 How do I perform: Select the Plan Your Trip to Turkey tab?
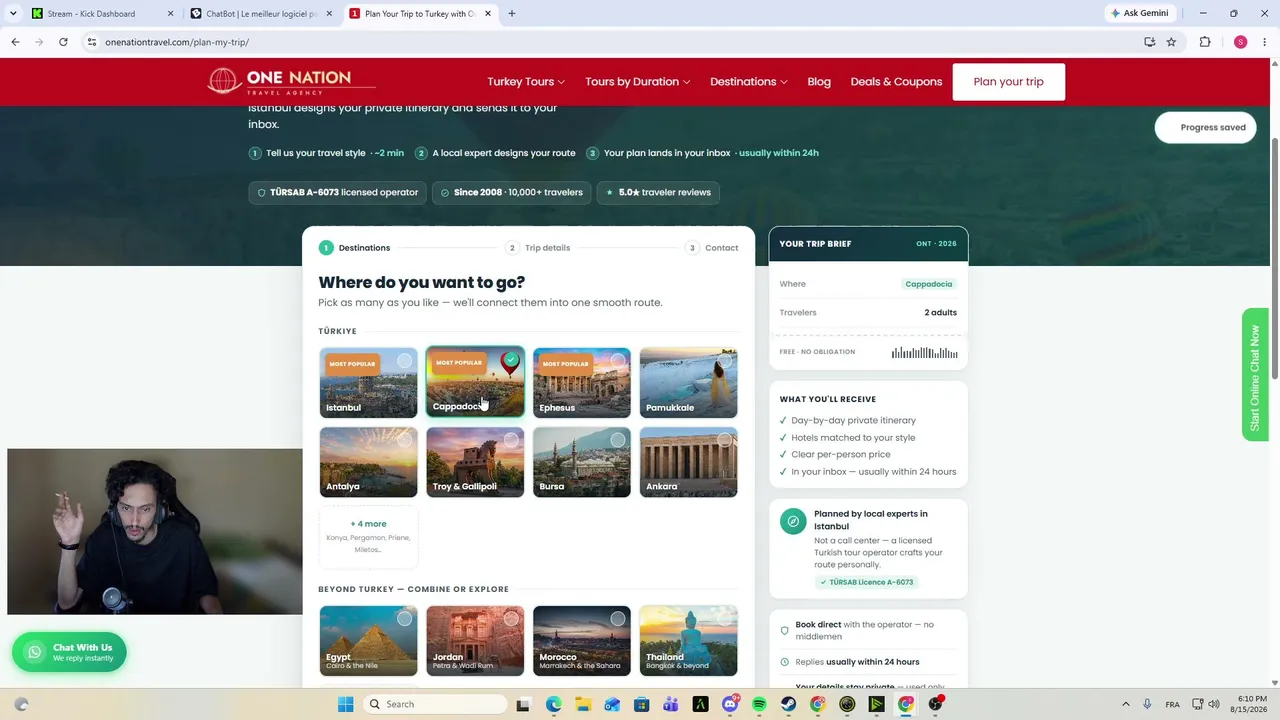coord(419,14)
